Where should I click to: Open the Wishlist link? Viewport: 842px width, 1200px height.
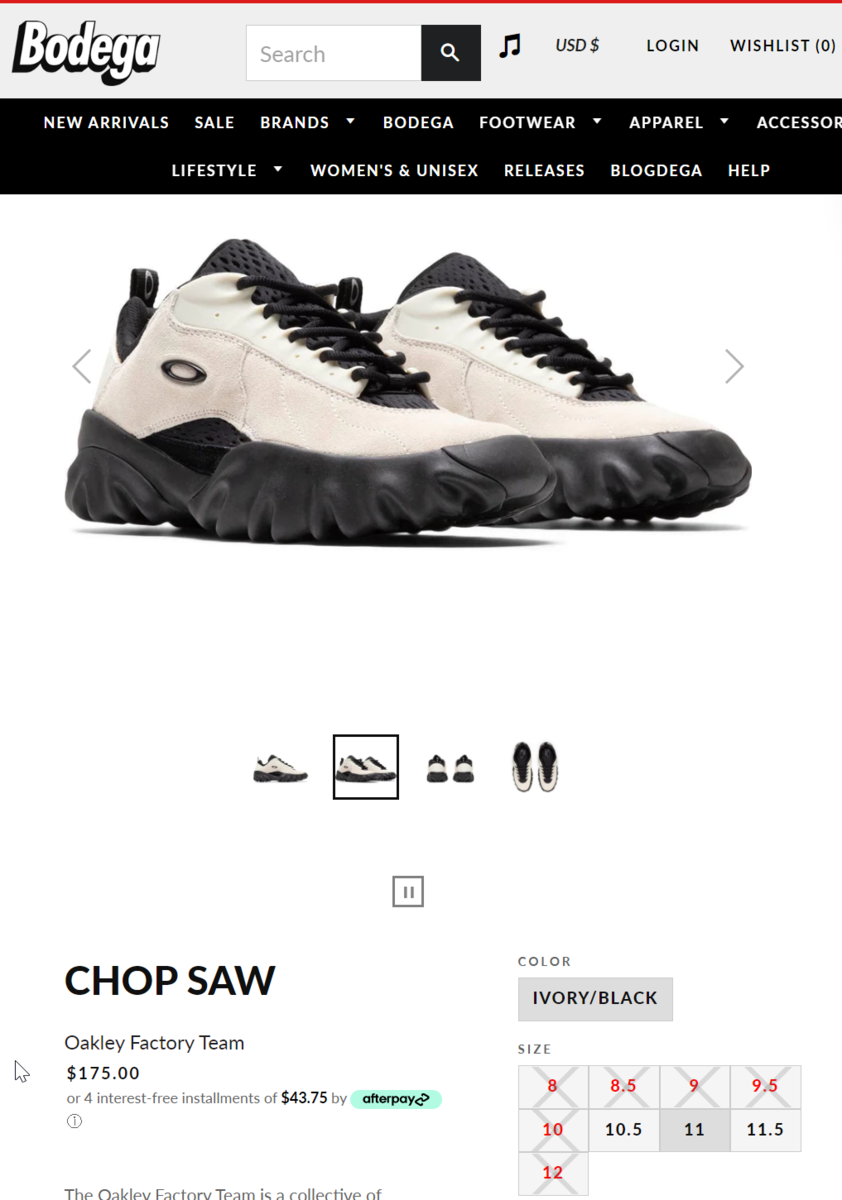pos(783,46)
